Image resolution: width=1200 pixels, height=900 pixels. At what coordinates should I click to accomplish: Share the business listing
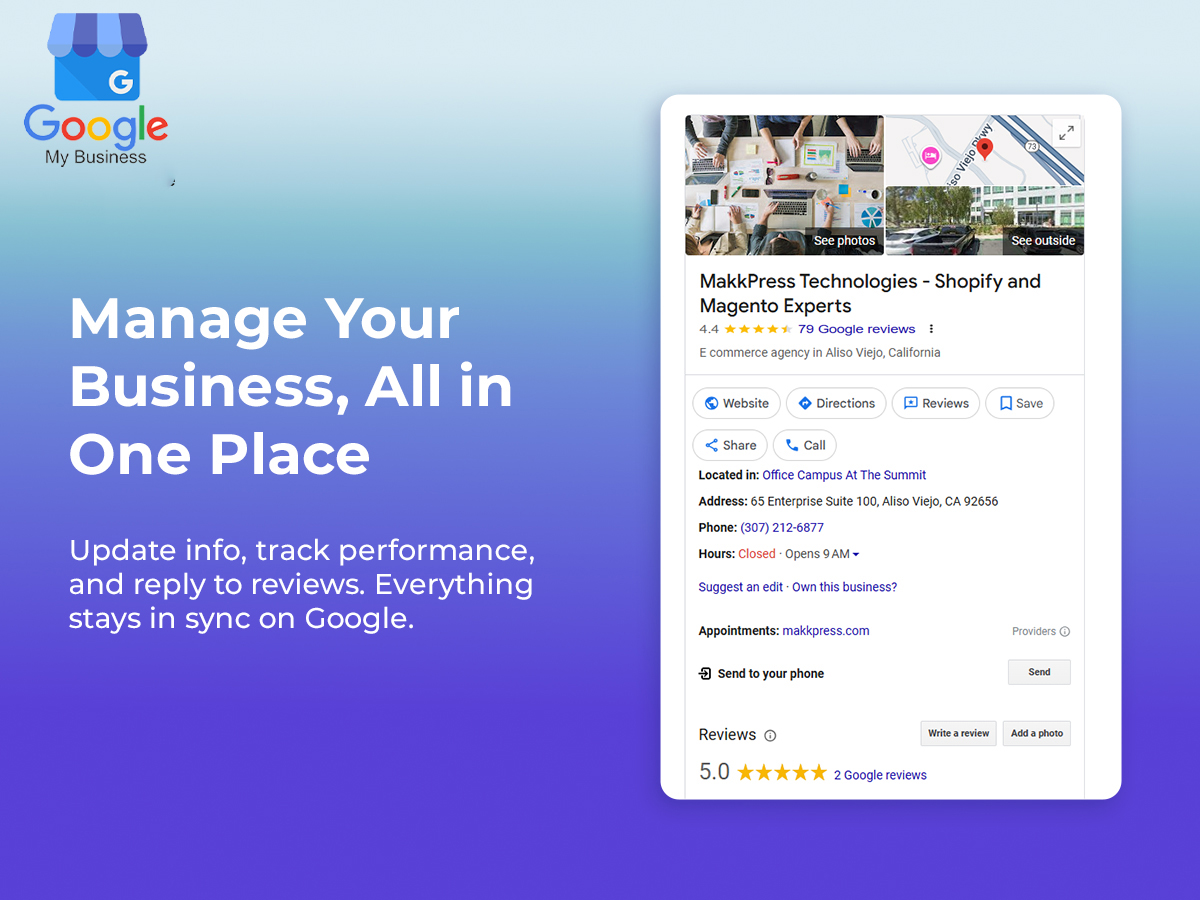click(x=730, y=445)
